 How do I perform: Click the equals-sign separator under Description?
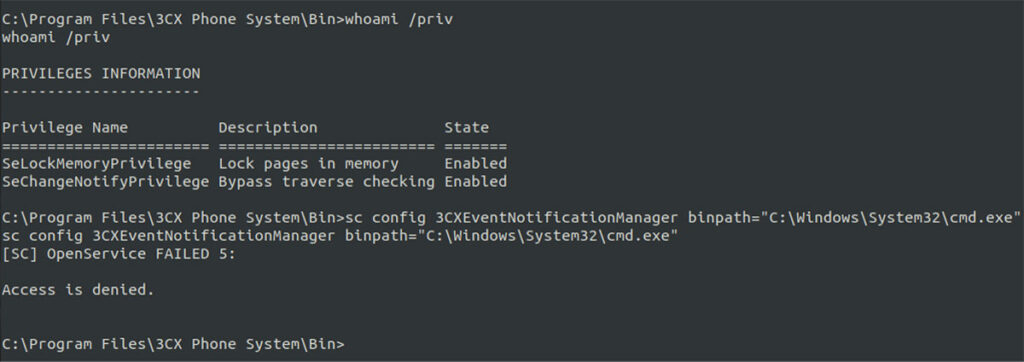click(x=327, y=146)
